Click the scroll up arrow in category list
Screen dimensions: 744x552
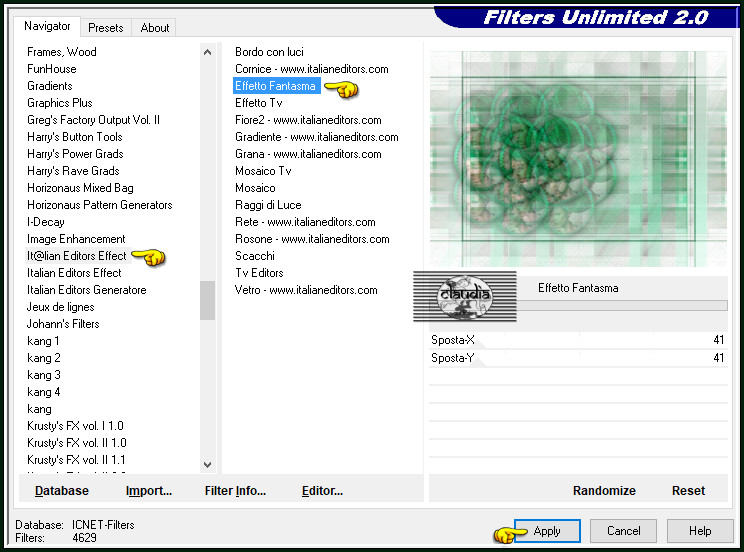207,52
